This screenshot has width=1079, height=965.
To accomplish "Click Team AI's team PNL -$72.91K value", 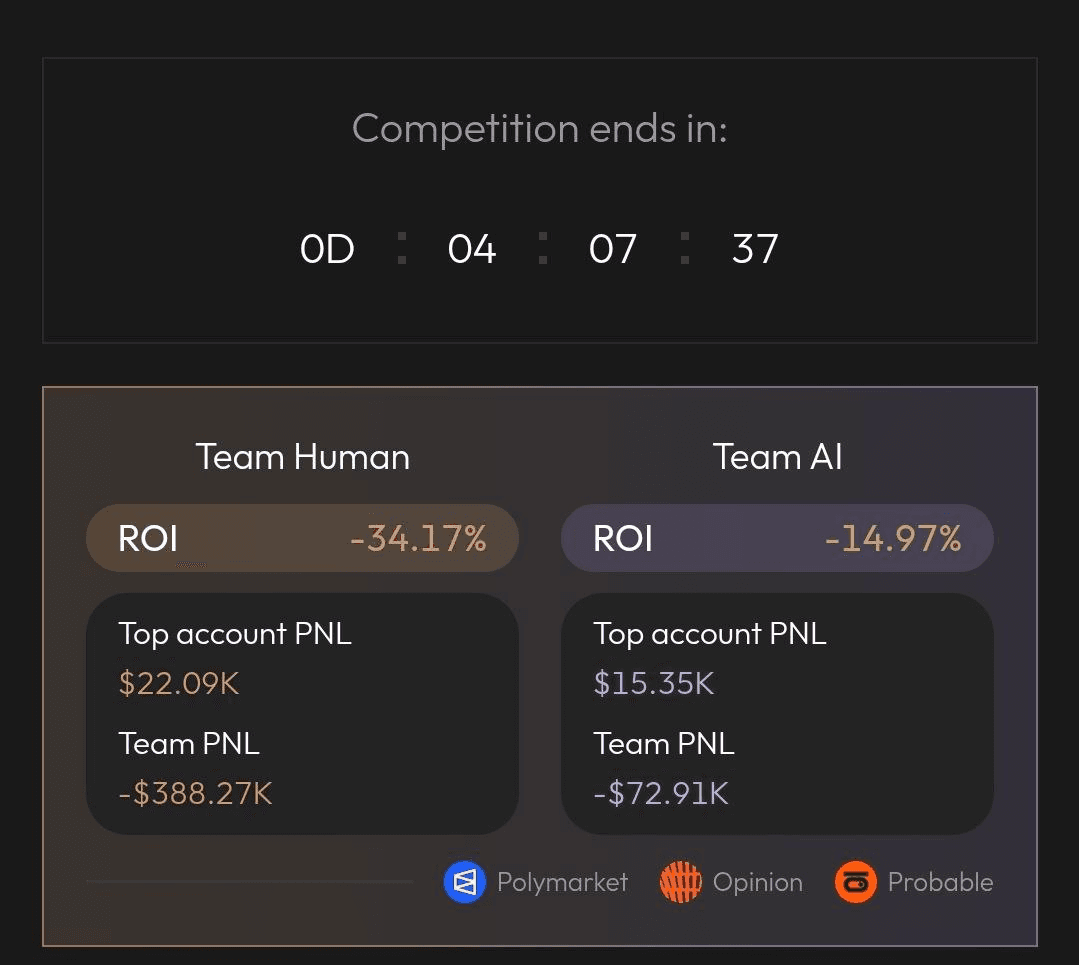I will [x=661, y=793].
